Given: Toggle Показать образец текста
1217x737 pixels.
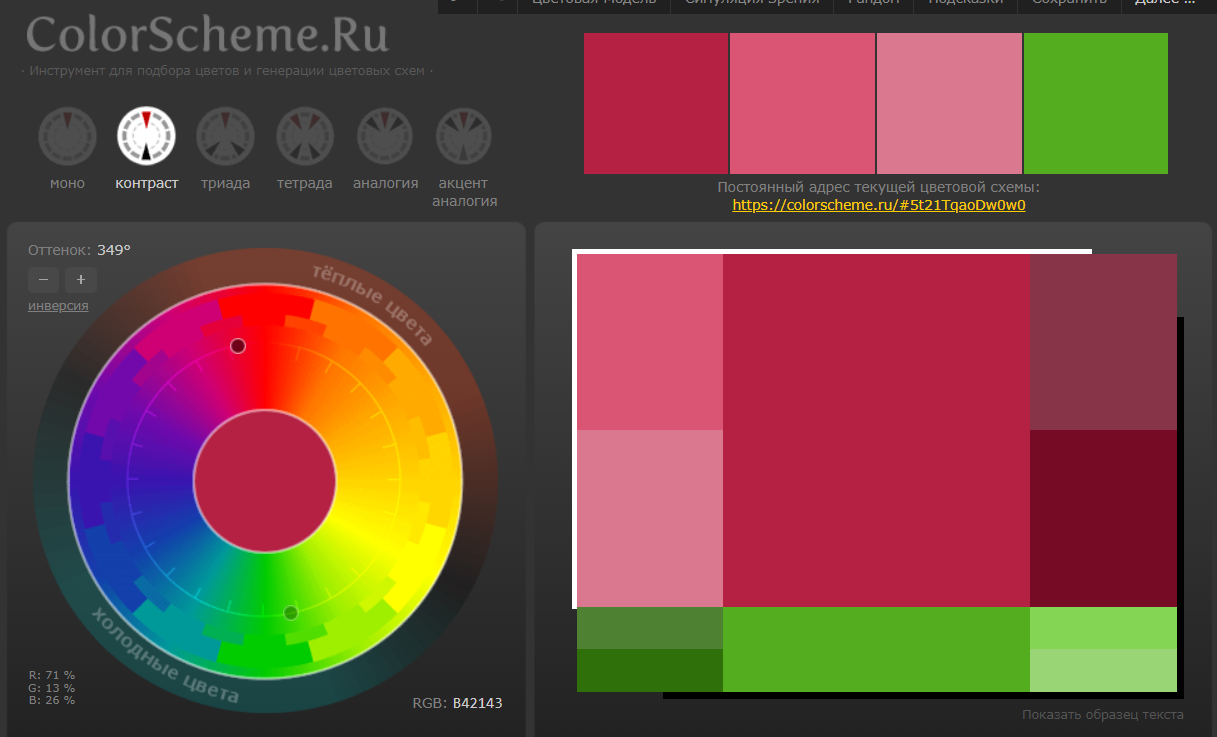Looking at the screenshot, I should [x=1102, y=714].
